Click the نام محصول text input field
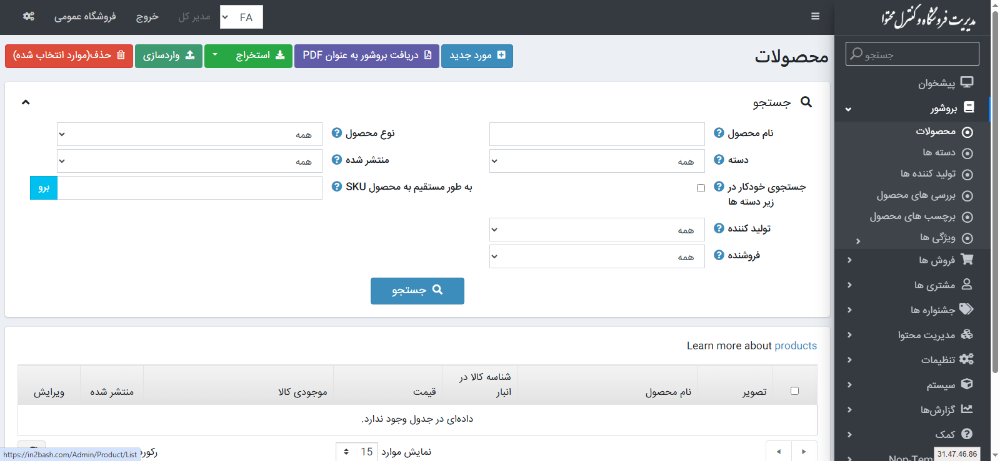 coord(597,134)
